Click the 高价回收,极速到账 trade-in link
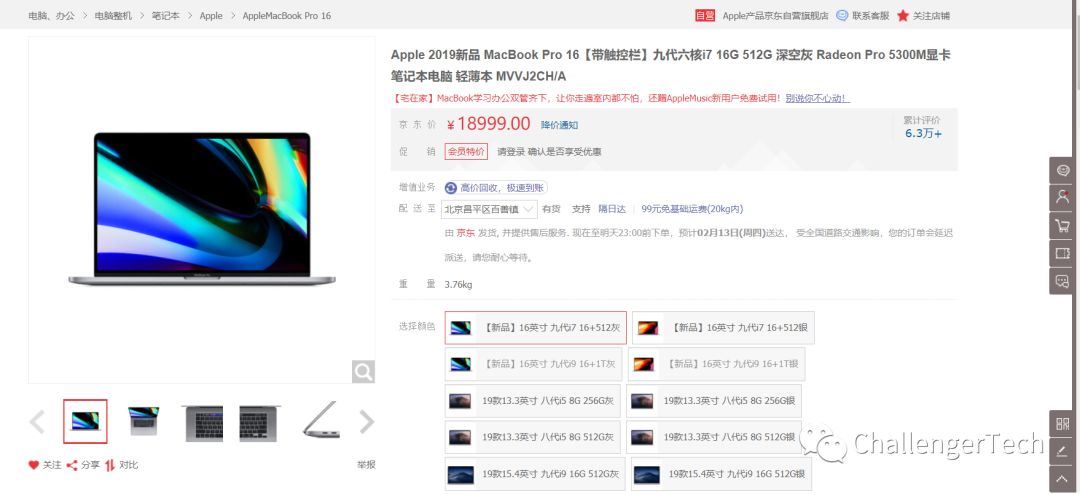 pyautogui.click(x=496, y=187)
